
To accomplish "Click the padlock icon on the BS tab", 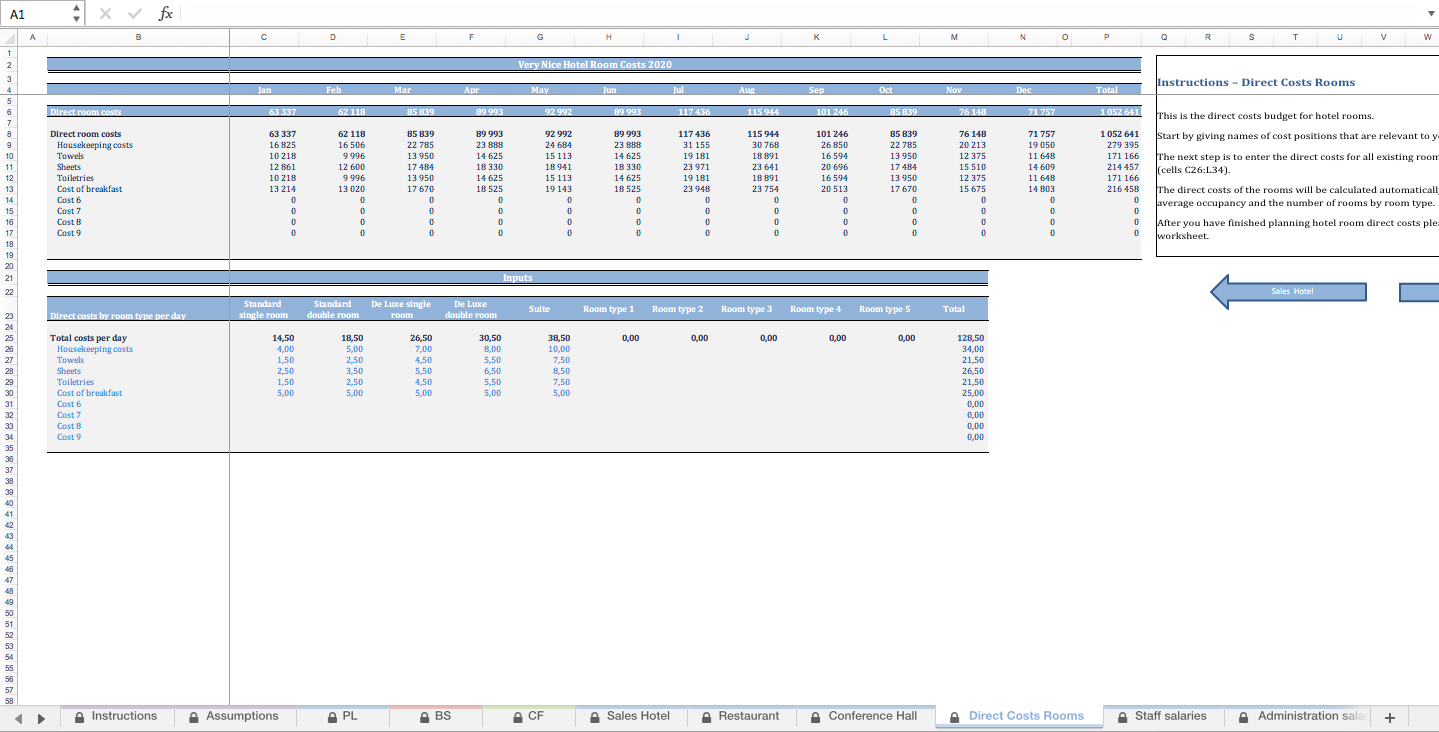I will tap(425, 716).
